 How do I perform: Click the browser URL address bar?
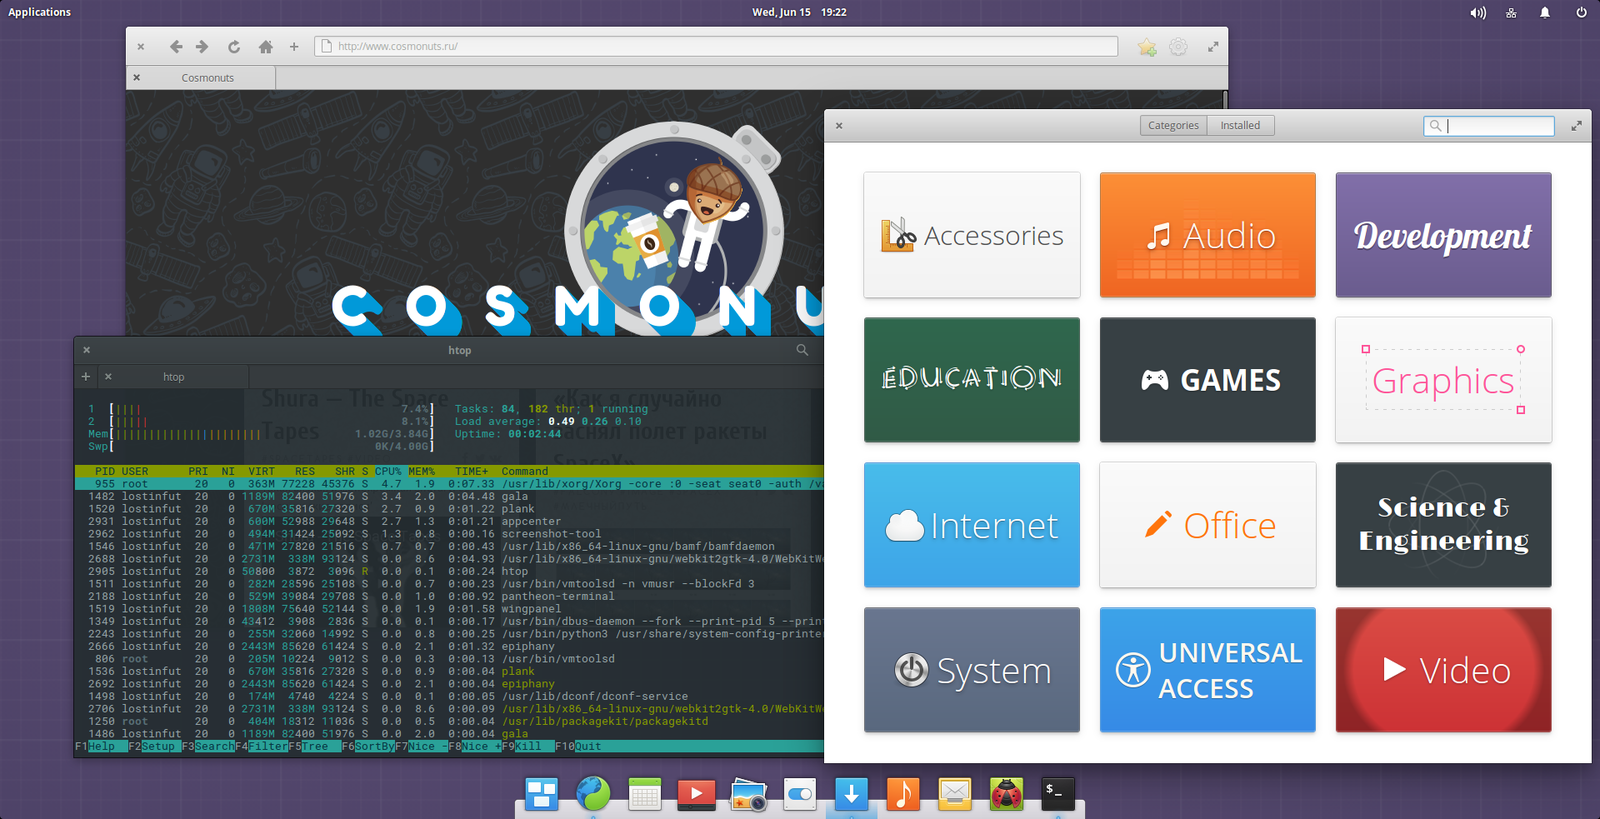coord(716,46)
